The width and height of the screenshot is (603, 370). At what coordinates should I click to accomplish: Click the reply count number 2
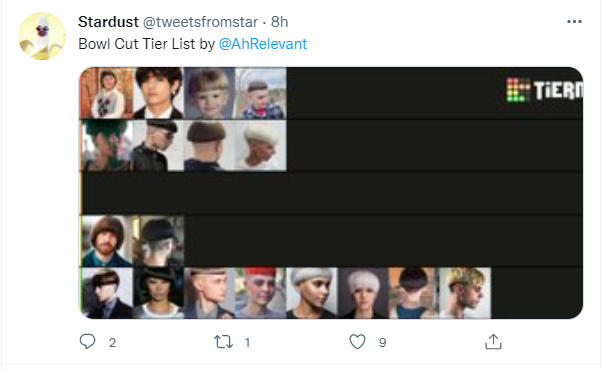click(112, 342)
